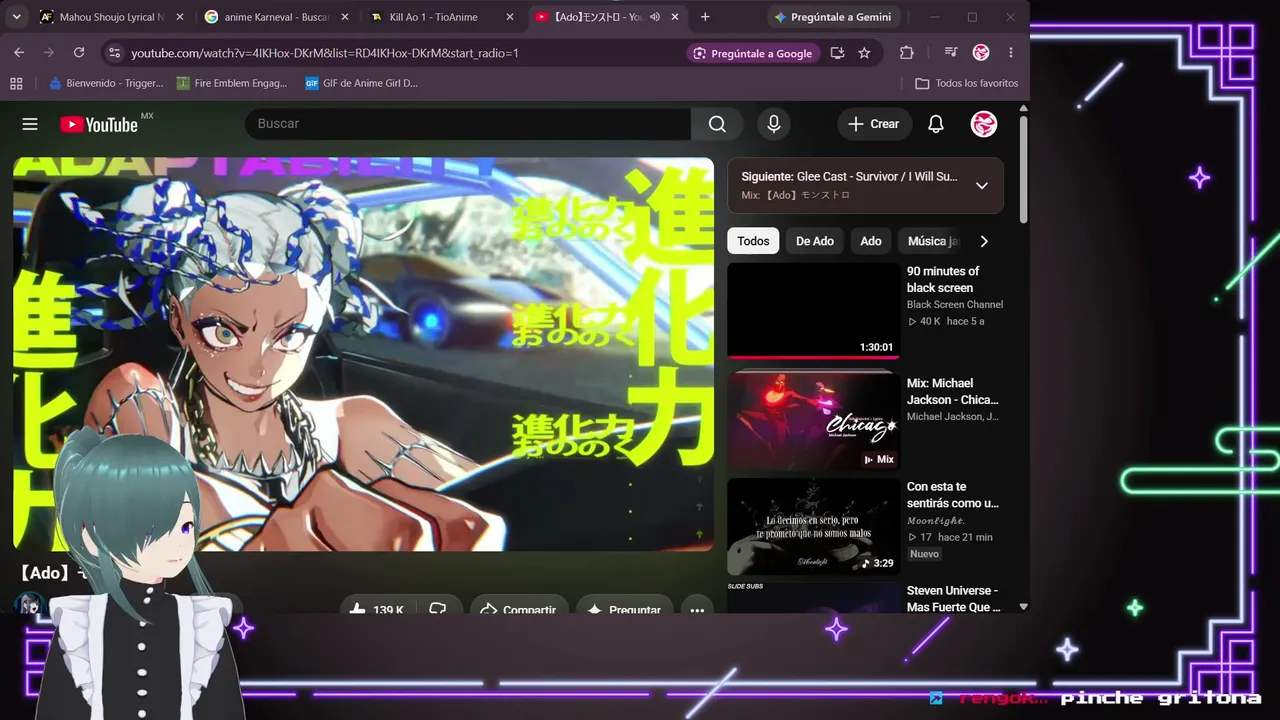This screenshot has height=720, width=1280.
Task: Click the Moonlight channel name
Action: (936, 520)
